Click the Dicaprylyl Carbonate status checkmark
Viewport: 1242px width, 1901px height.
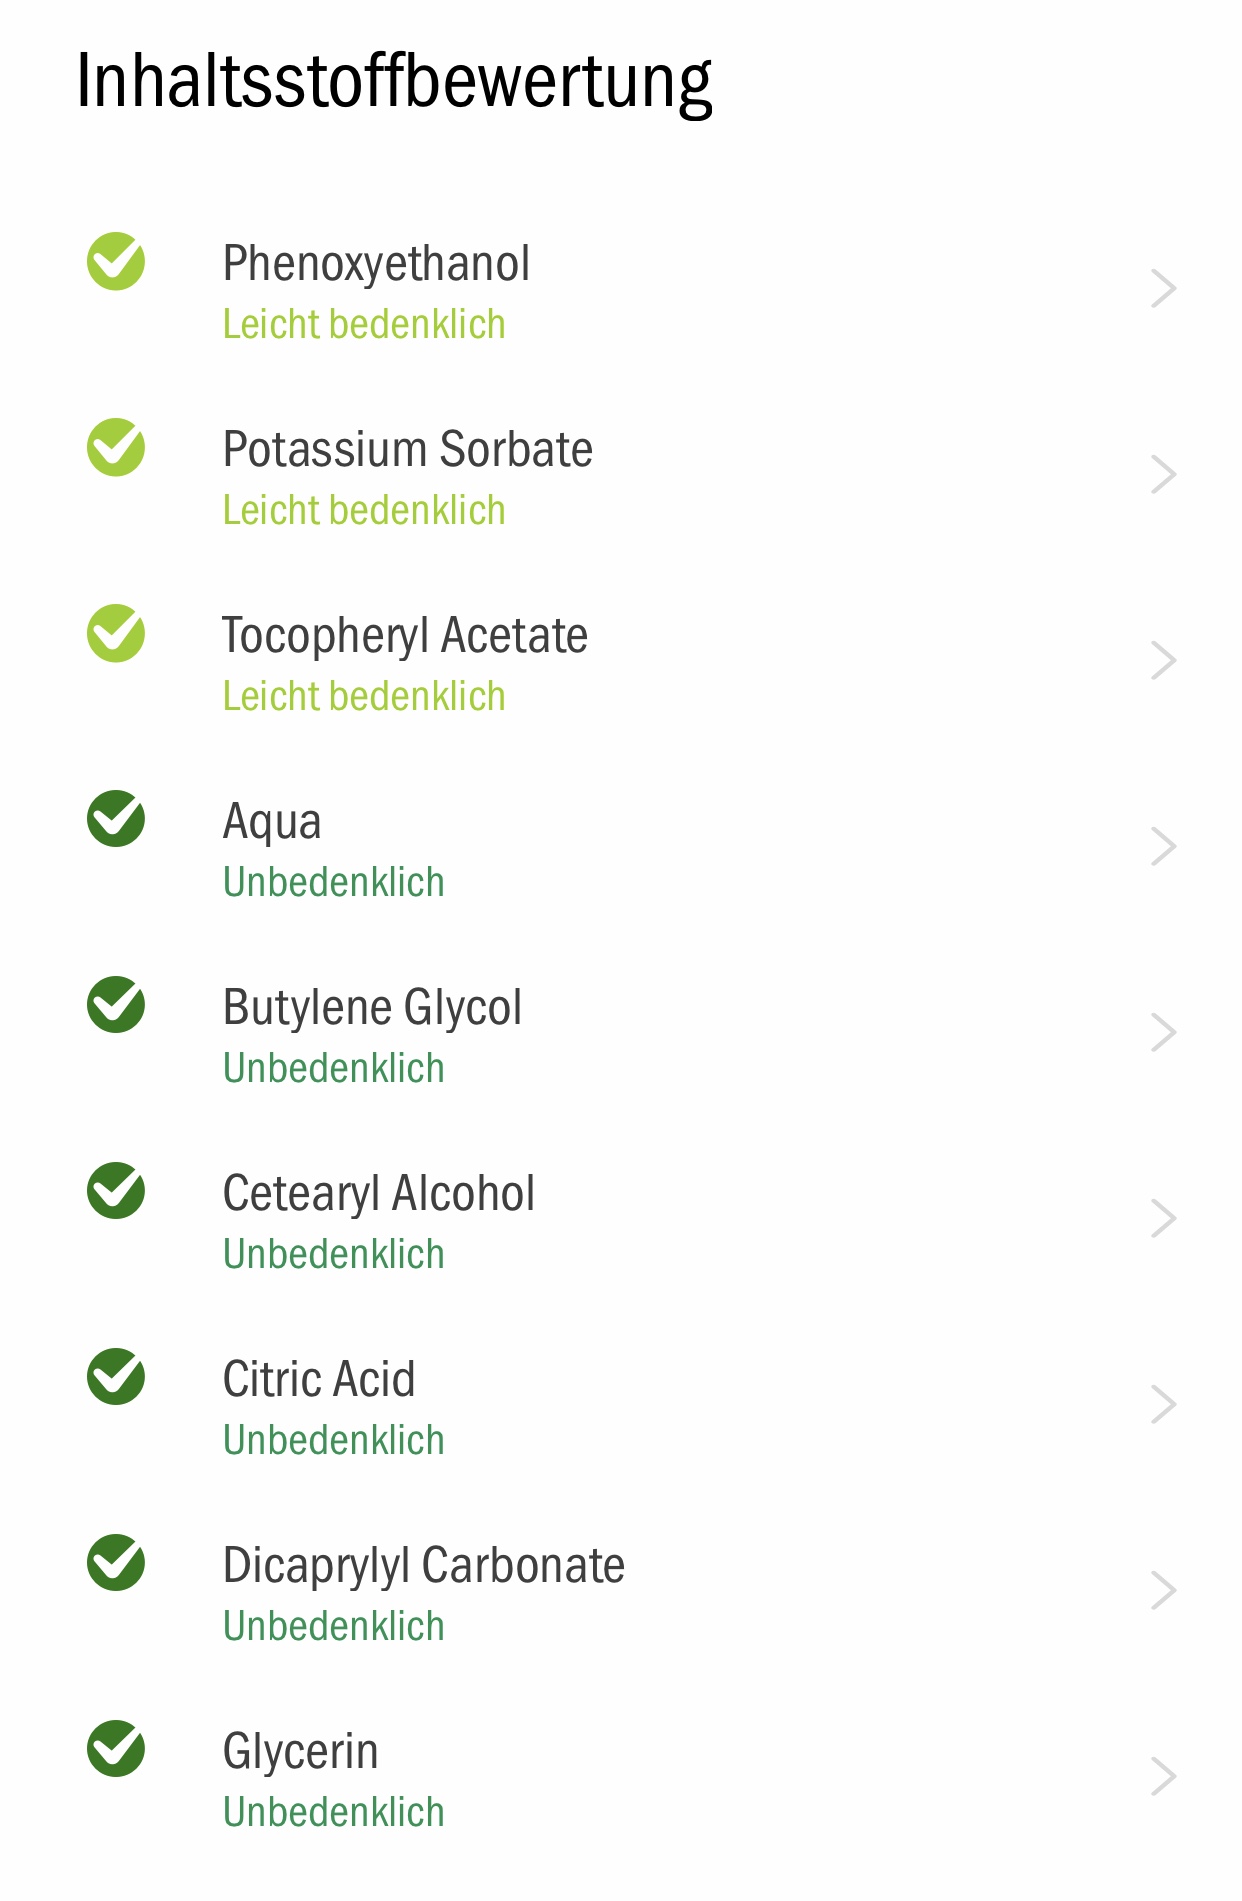click(x=116, y=1563)
